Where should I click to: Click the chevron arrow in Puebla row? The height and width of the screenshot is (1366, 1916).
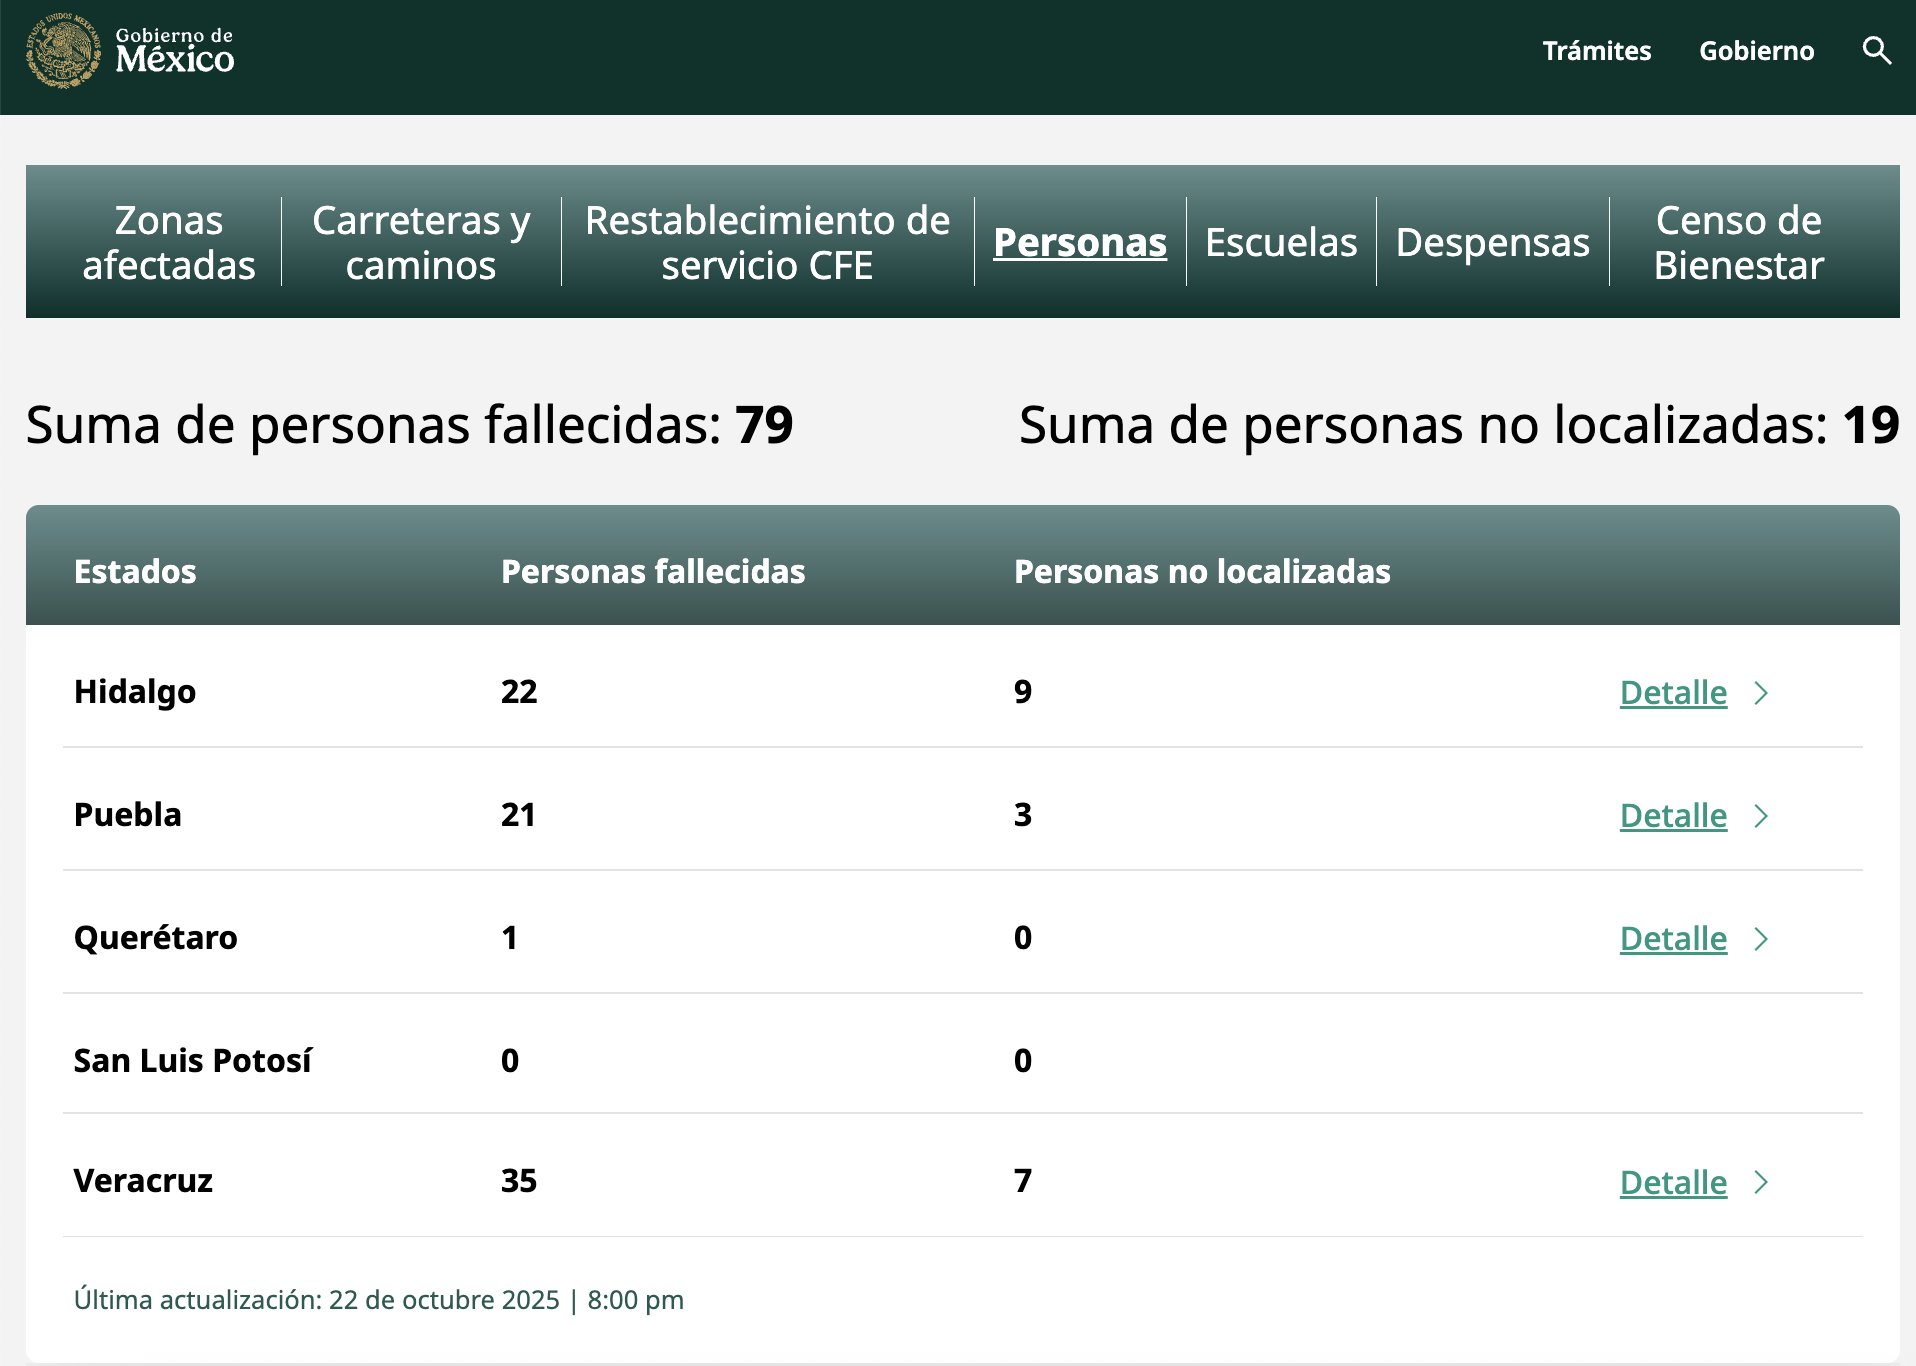[1761, 816]
